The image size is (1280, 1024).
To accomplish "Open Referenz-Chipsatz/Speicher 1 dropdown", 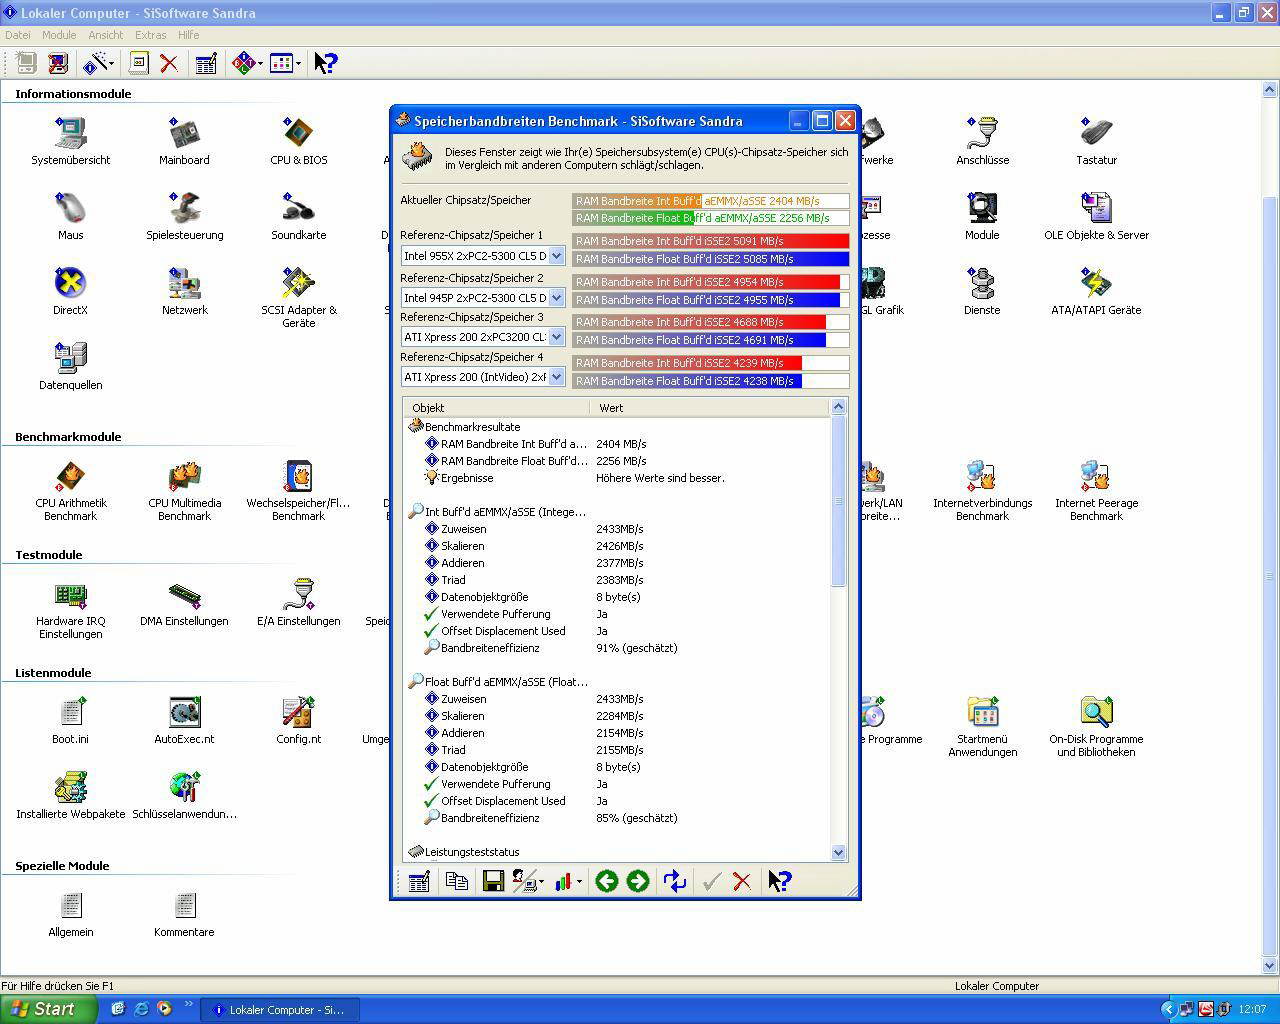I will [557, 256].
